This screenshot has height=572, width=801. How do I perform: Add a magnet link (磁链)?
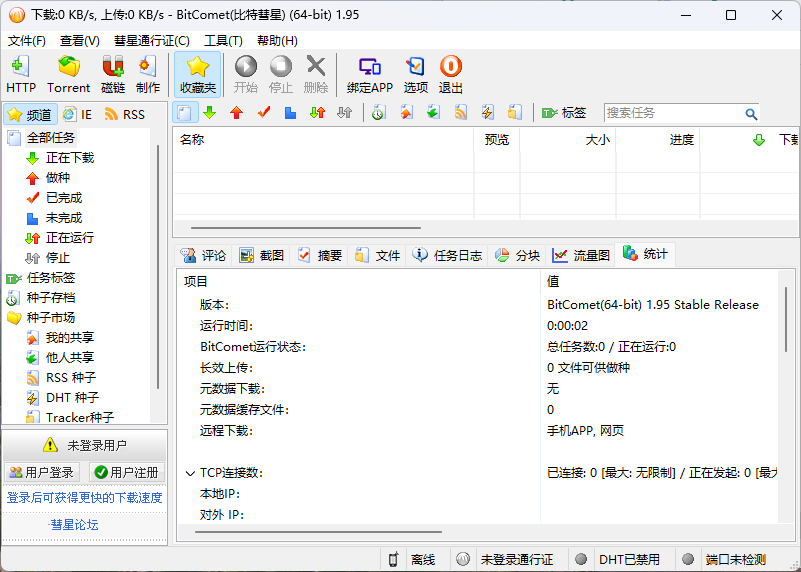click(113, 75)
